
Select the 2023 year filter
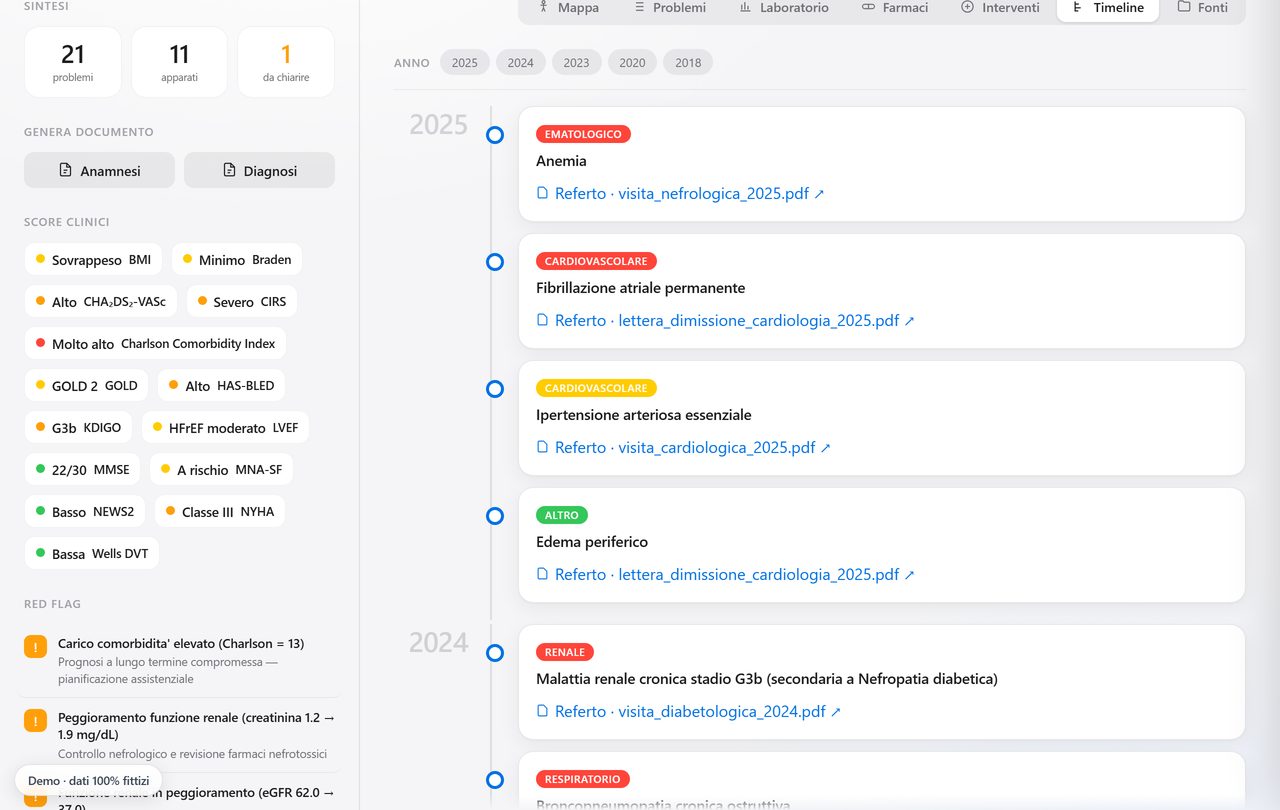click(577, 62)
